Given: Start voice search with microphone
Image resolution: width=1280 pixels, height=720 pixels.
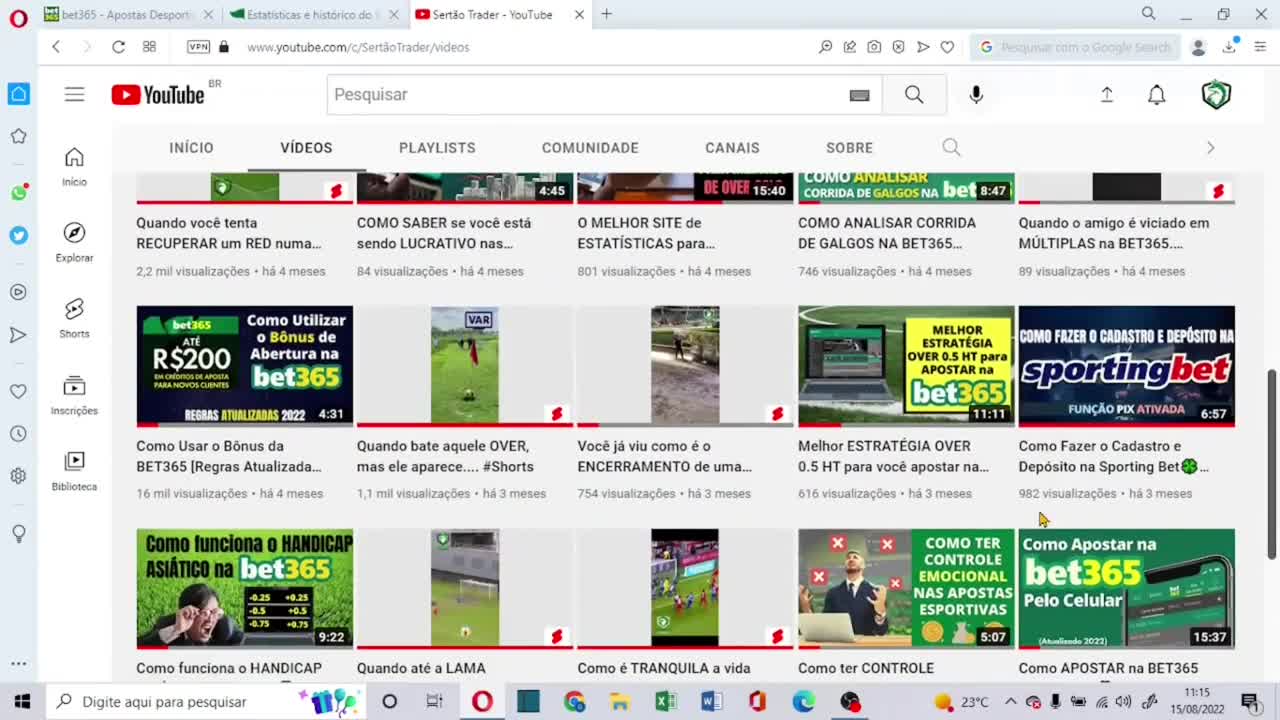Looking at the screenshot, I should click(976, 94).
